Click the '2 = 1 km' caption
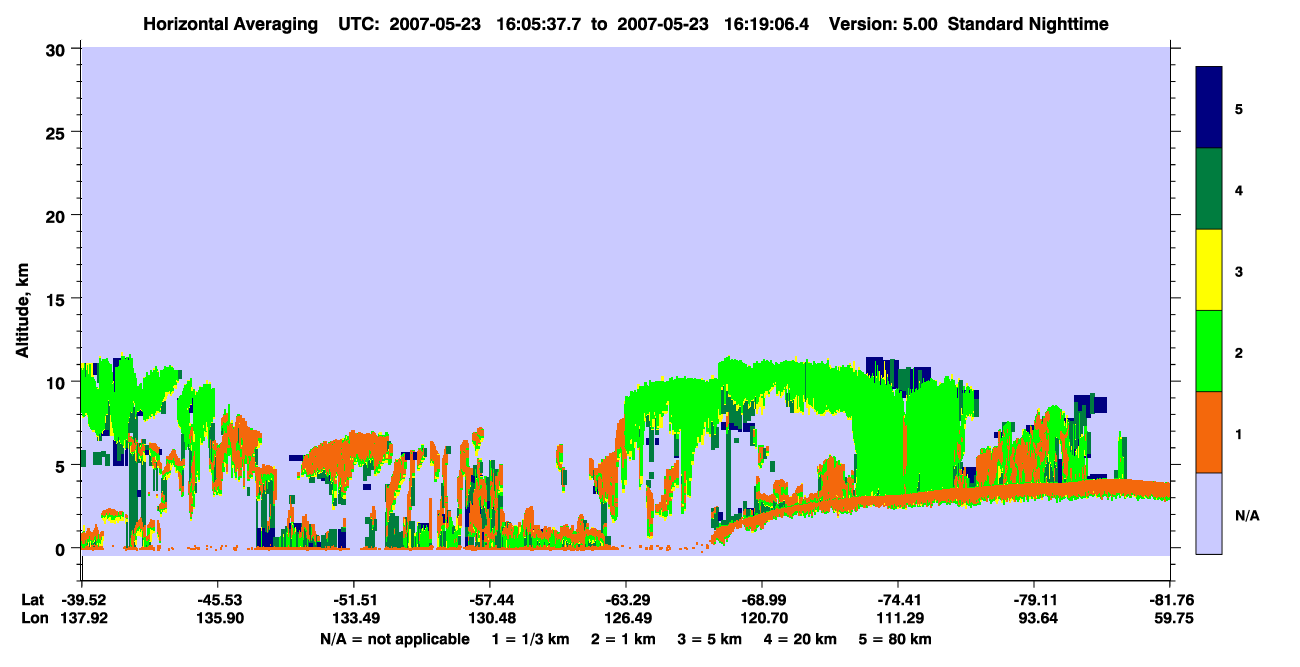The width and height of the screenshot is (1300, 667). click(624, 639)
